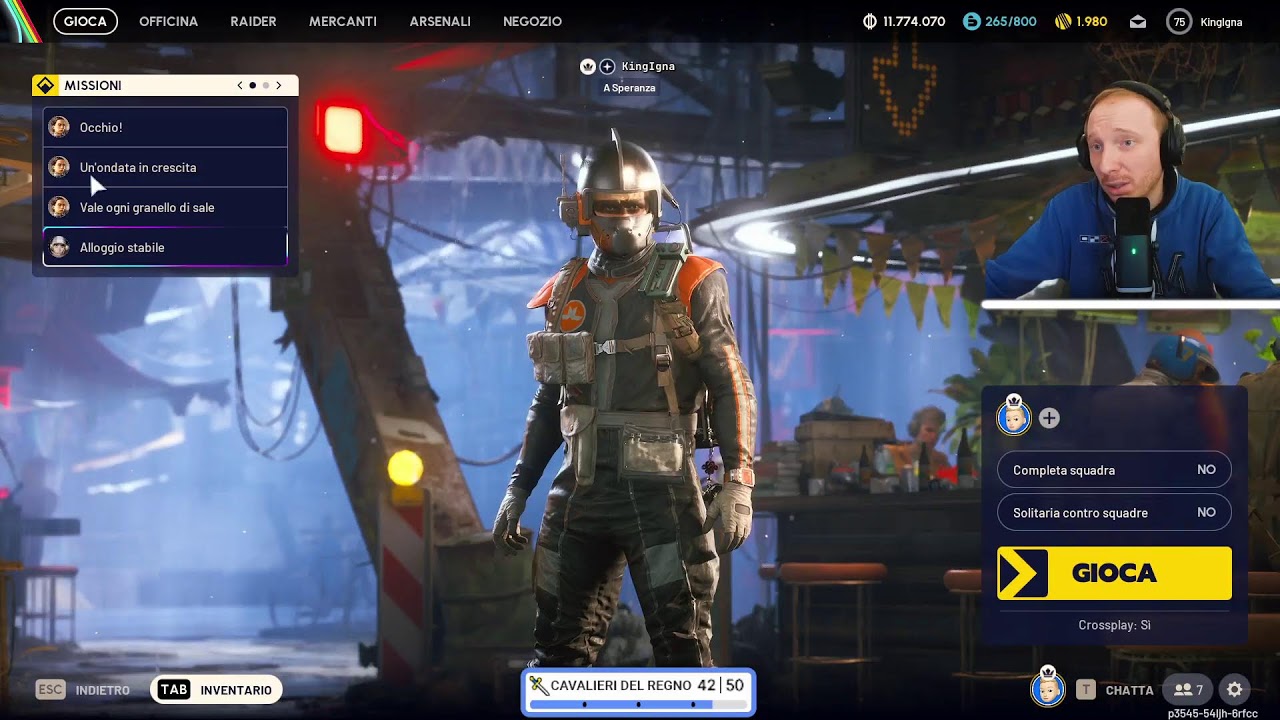Click the player avatar near the CHATTA button
The width and height of the screenshot is (1280, 720).
click(x=1048, y=689)
